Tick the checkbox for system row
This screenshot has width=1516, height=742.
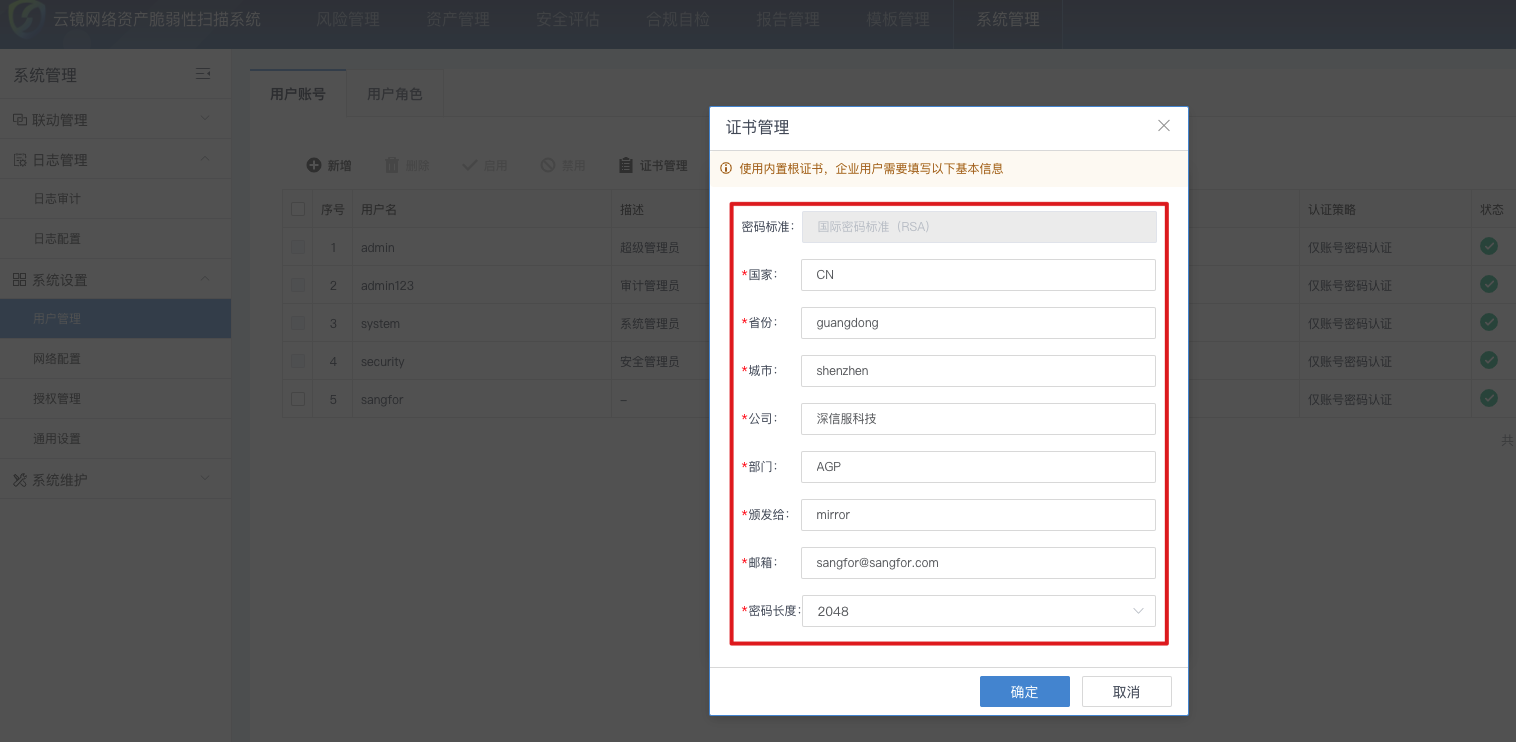click(298, 323)
